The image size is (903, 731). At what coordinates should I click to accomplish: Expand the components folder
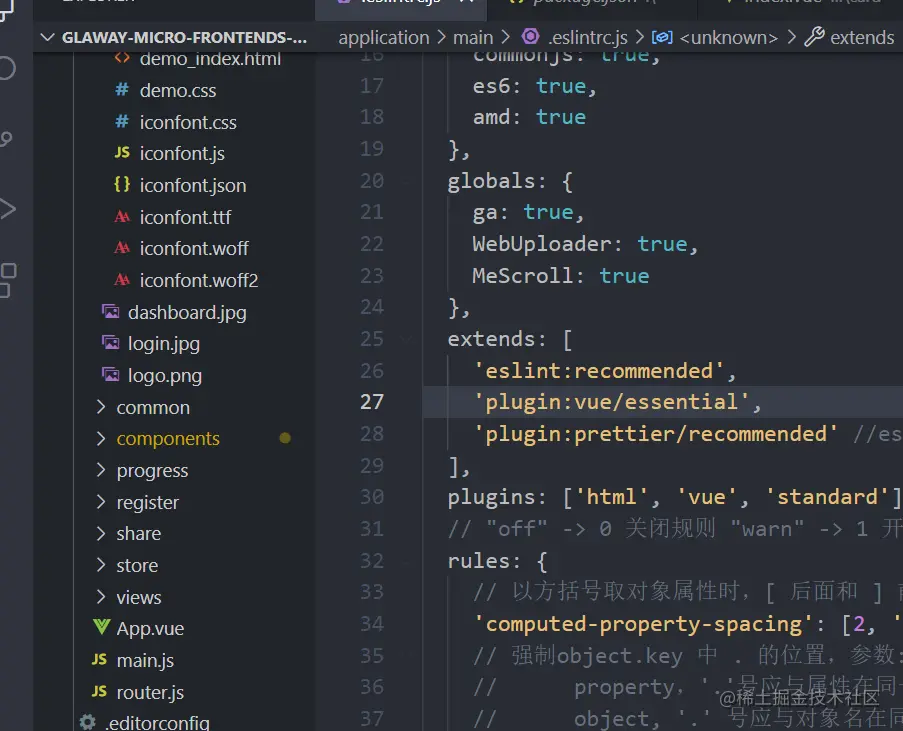[x=101, y=438]
